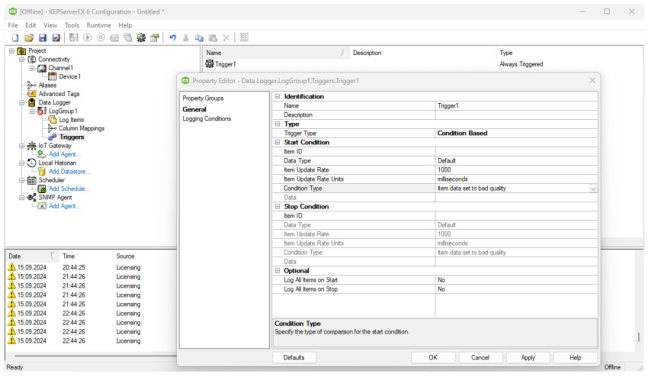Click the Paste toolbar icon

pos(213,38)
